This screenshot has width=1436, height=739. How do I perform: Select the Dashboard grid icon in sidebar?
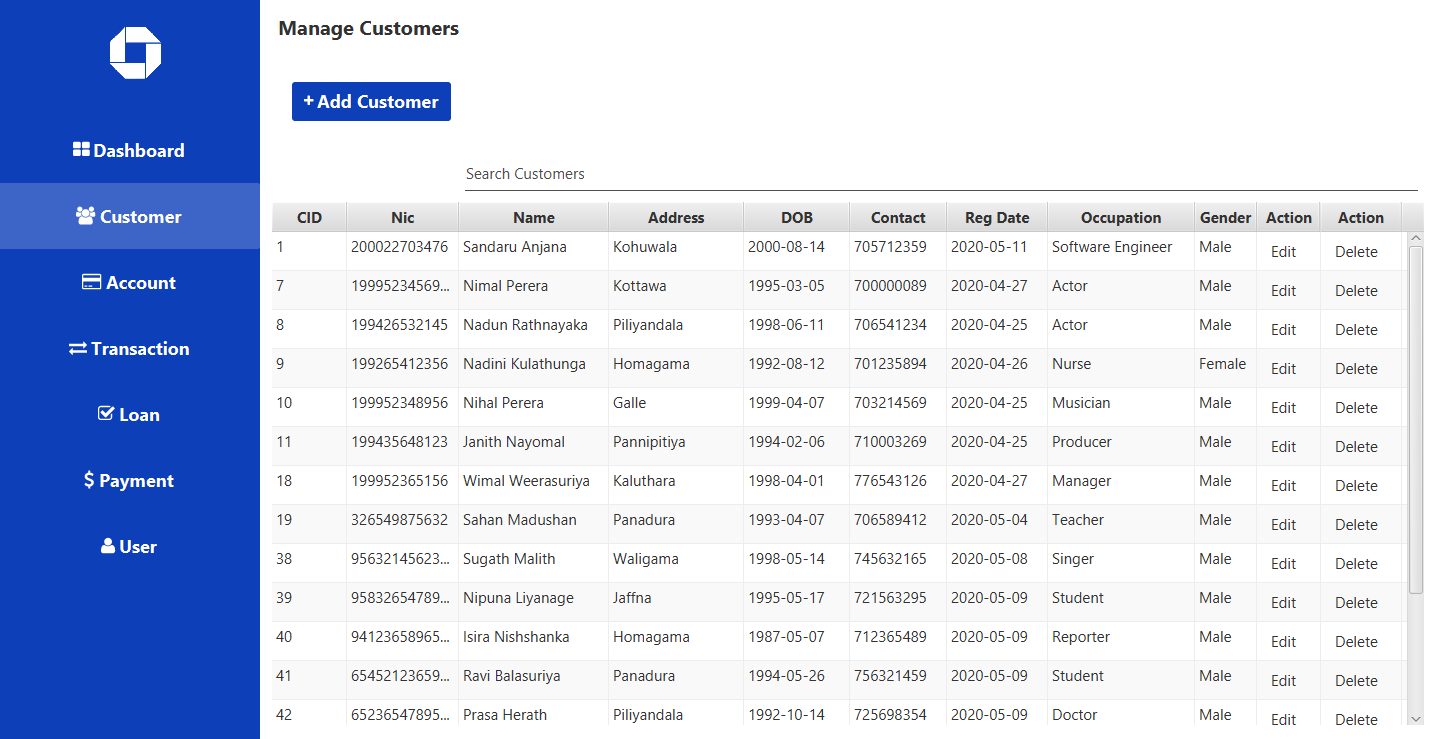[x=80, y=148]
